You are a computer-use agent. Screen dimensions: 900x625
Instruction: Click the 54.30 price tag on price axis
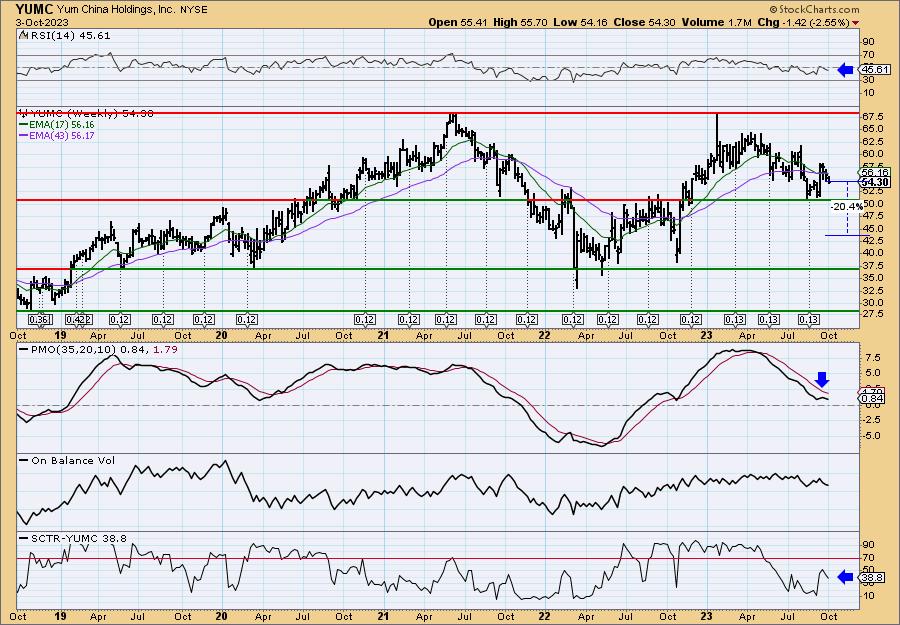(874, 183)
